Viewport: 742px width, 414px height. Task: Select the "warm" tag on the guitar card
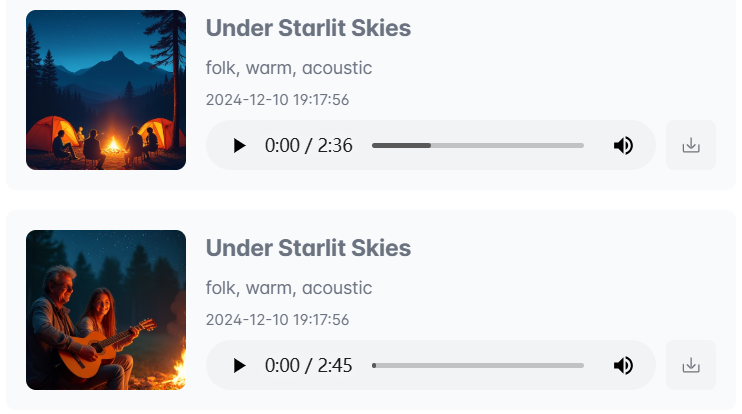(267, 288)
